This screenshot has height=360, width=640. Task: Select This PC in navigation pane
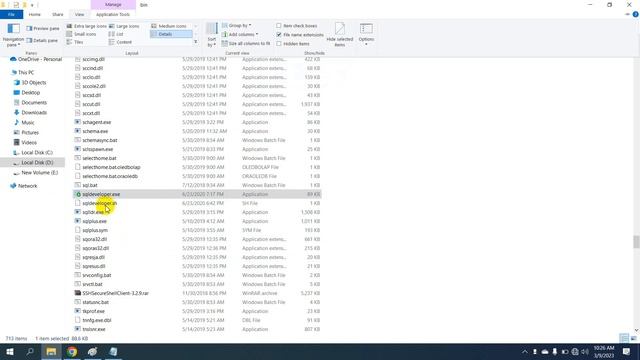pyautogui.click(x=22, y=72)
